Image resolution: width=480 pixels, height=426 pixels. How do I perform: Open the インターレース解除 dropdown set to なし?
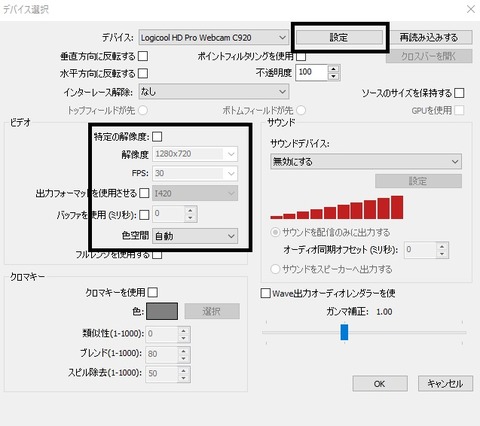point(214,91)
